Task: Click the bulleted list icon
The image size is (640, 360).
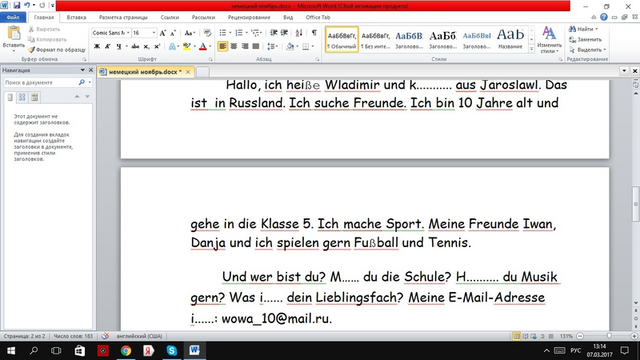Action: (x=222, y=33)
